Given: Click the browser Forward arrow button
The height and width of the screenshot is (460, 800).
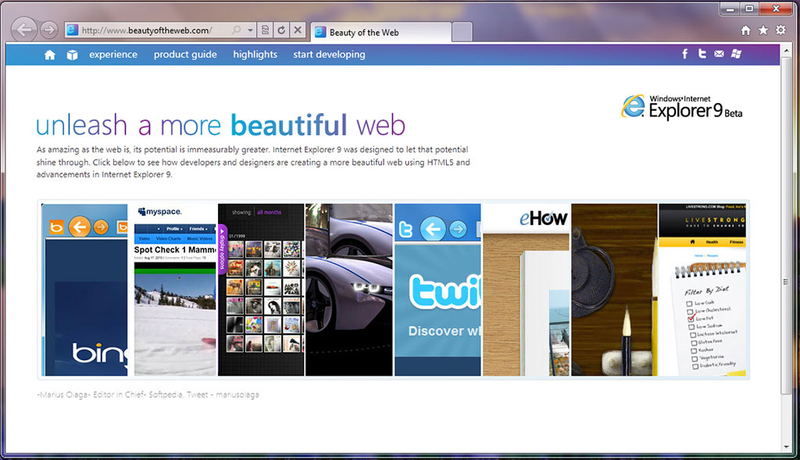Looking at the screenshot, I should 48,30.
